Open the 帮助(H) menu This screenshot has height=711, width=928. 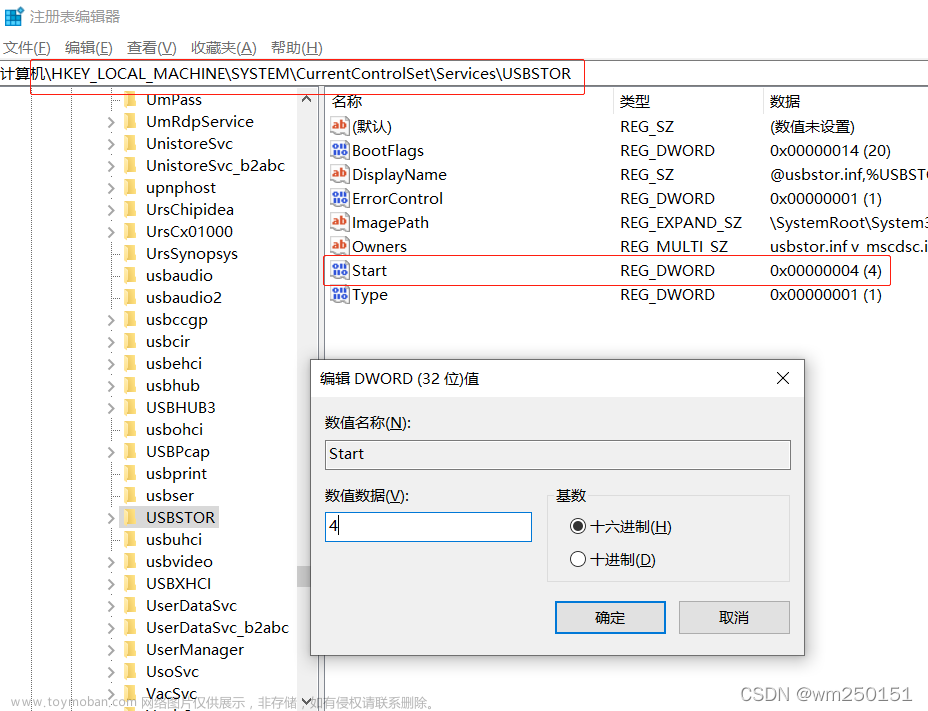[x=297, y=47]
